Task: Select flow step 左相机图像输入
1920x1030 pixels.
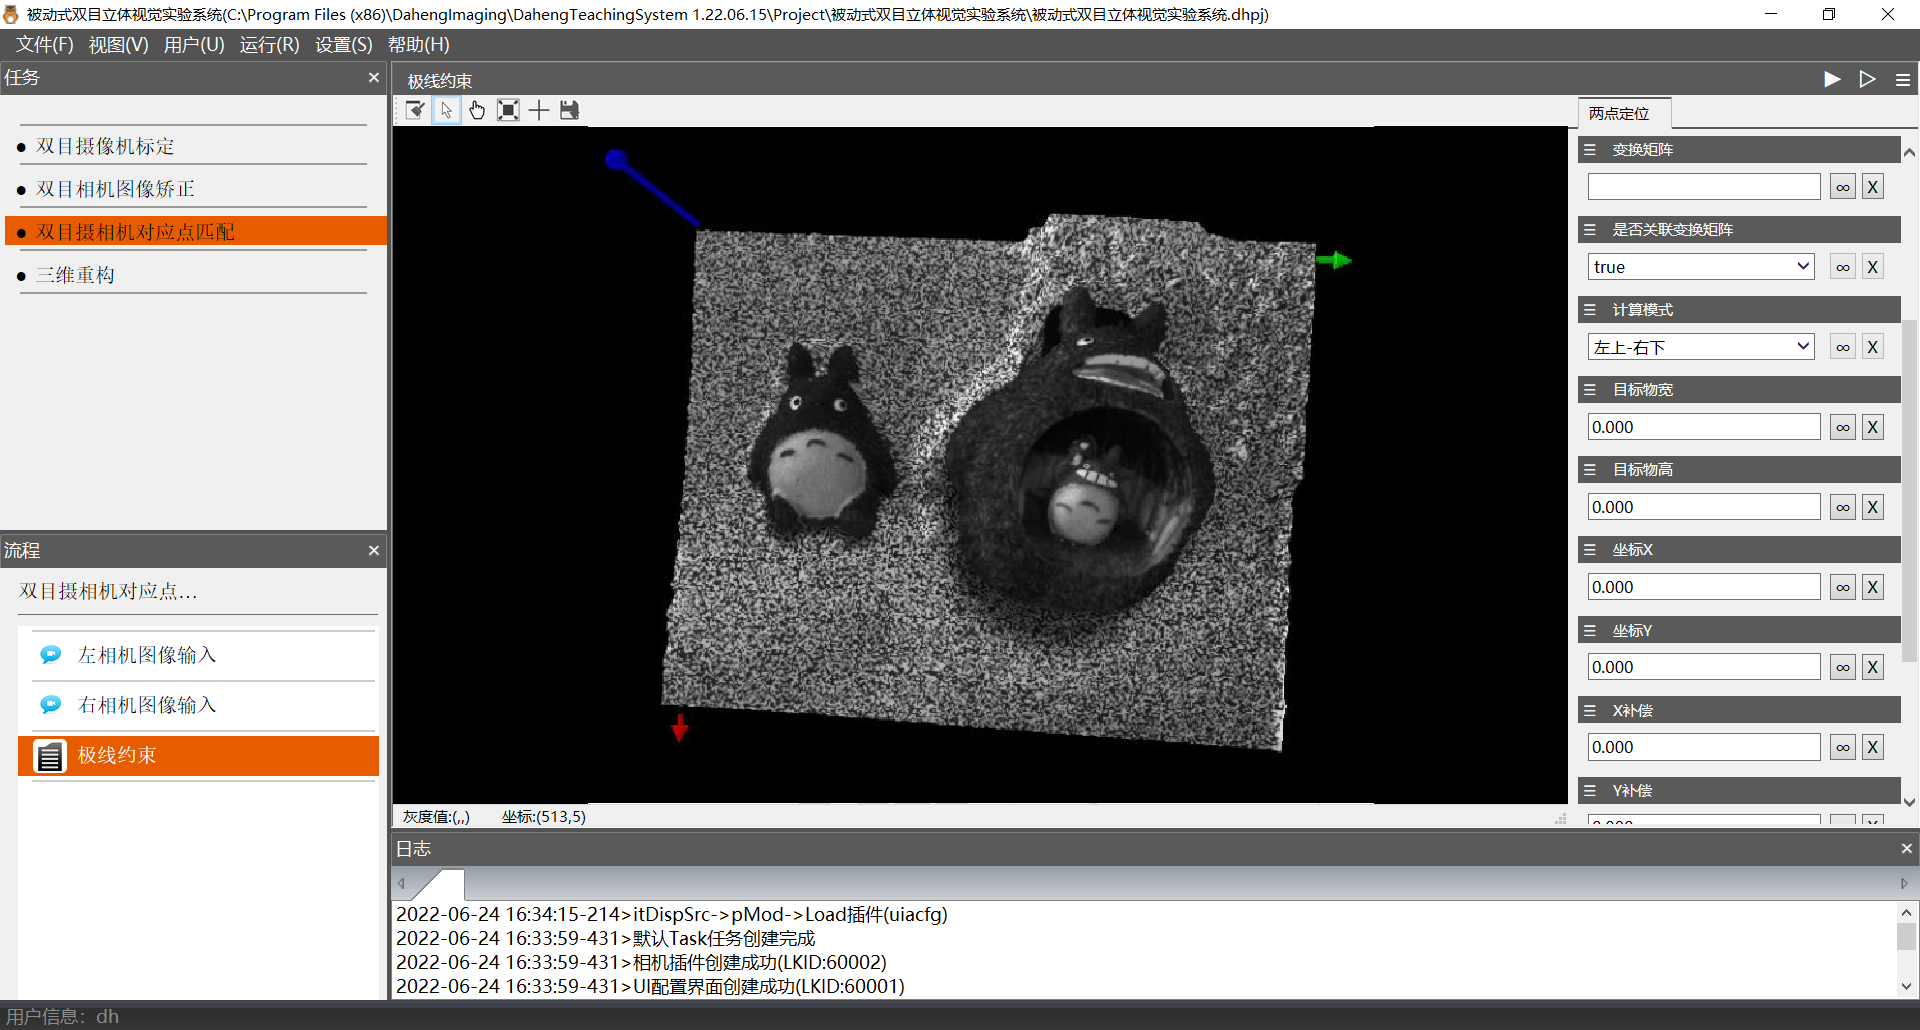Action: point(147,655)
